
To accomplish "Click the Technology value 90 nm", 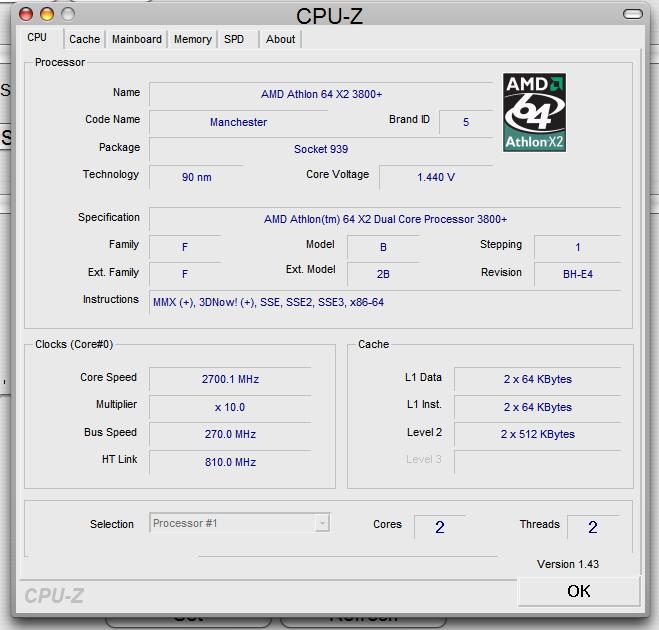I will pos(196,177).
